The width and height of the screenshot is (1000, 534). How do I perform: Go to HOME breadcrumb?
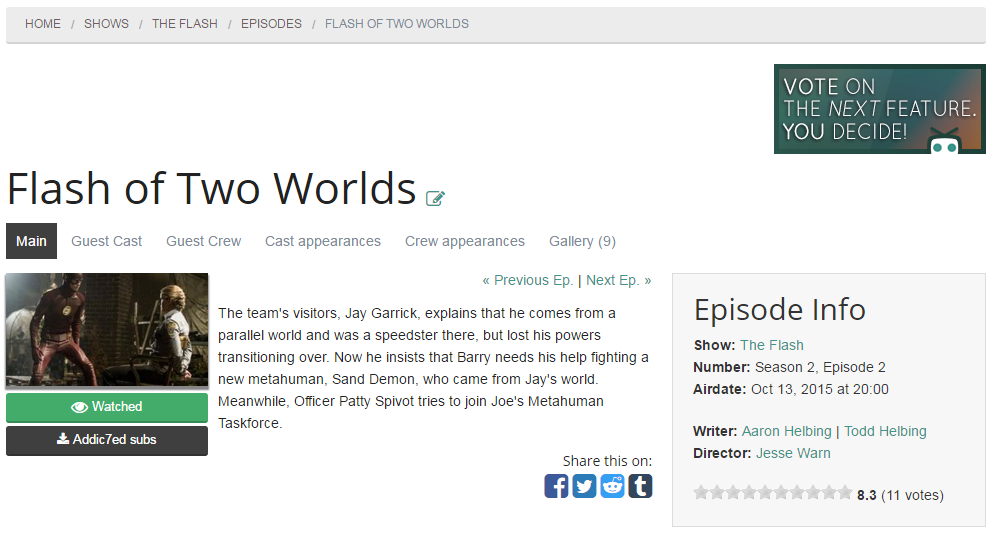click(43, 24)
